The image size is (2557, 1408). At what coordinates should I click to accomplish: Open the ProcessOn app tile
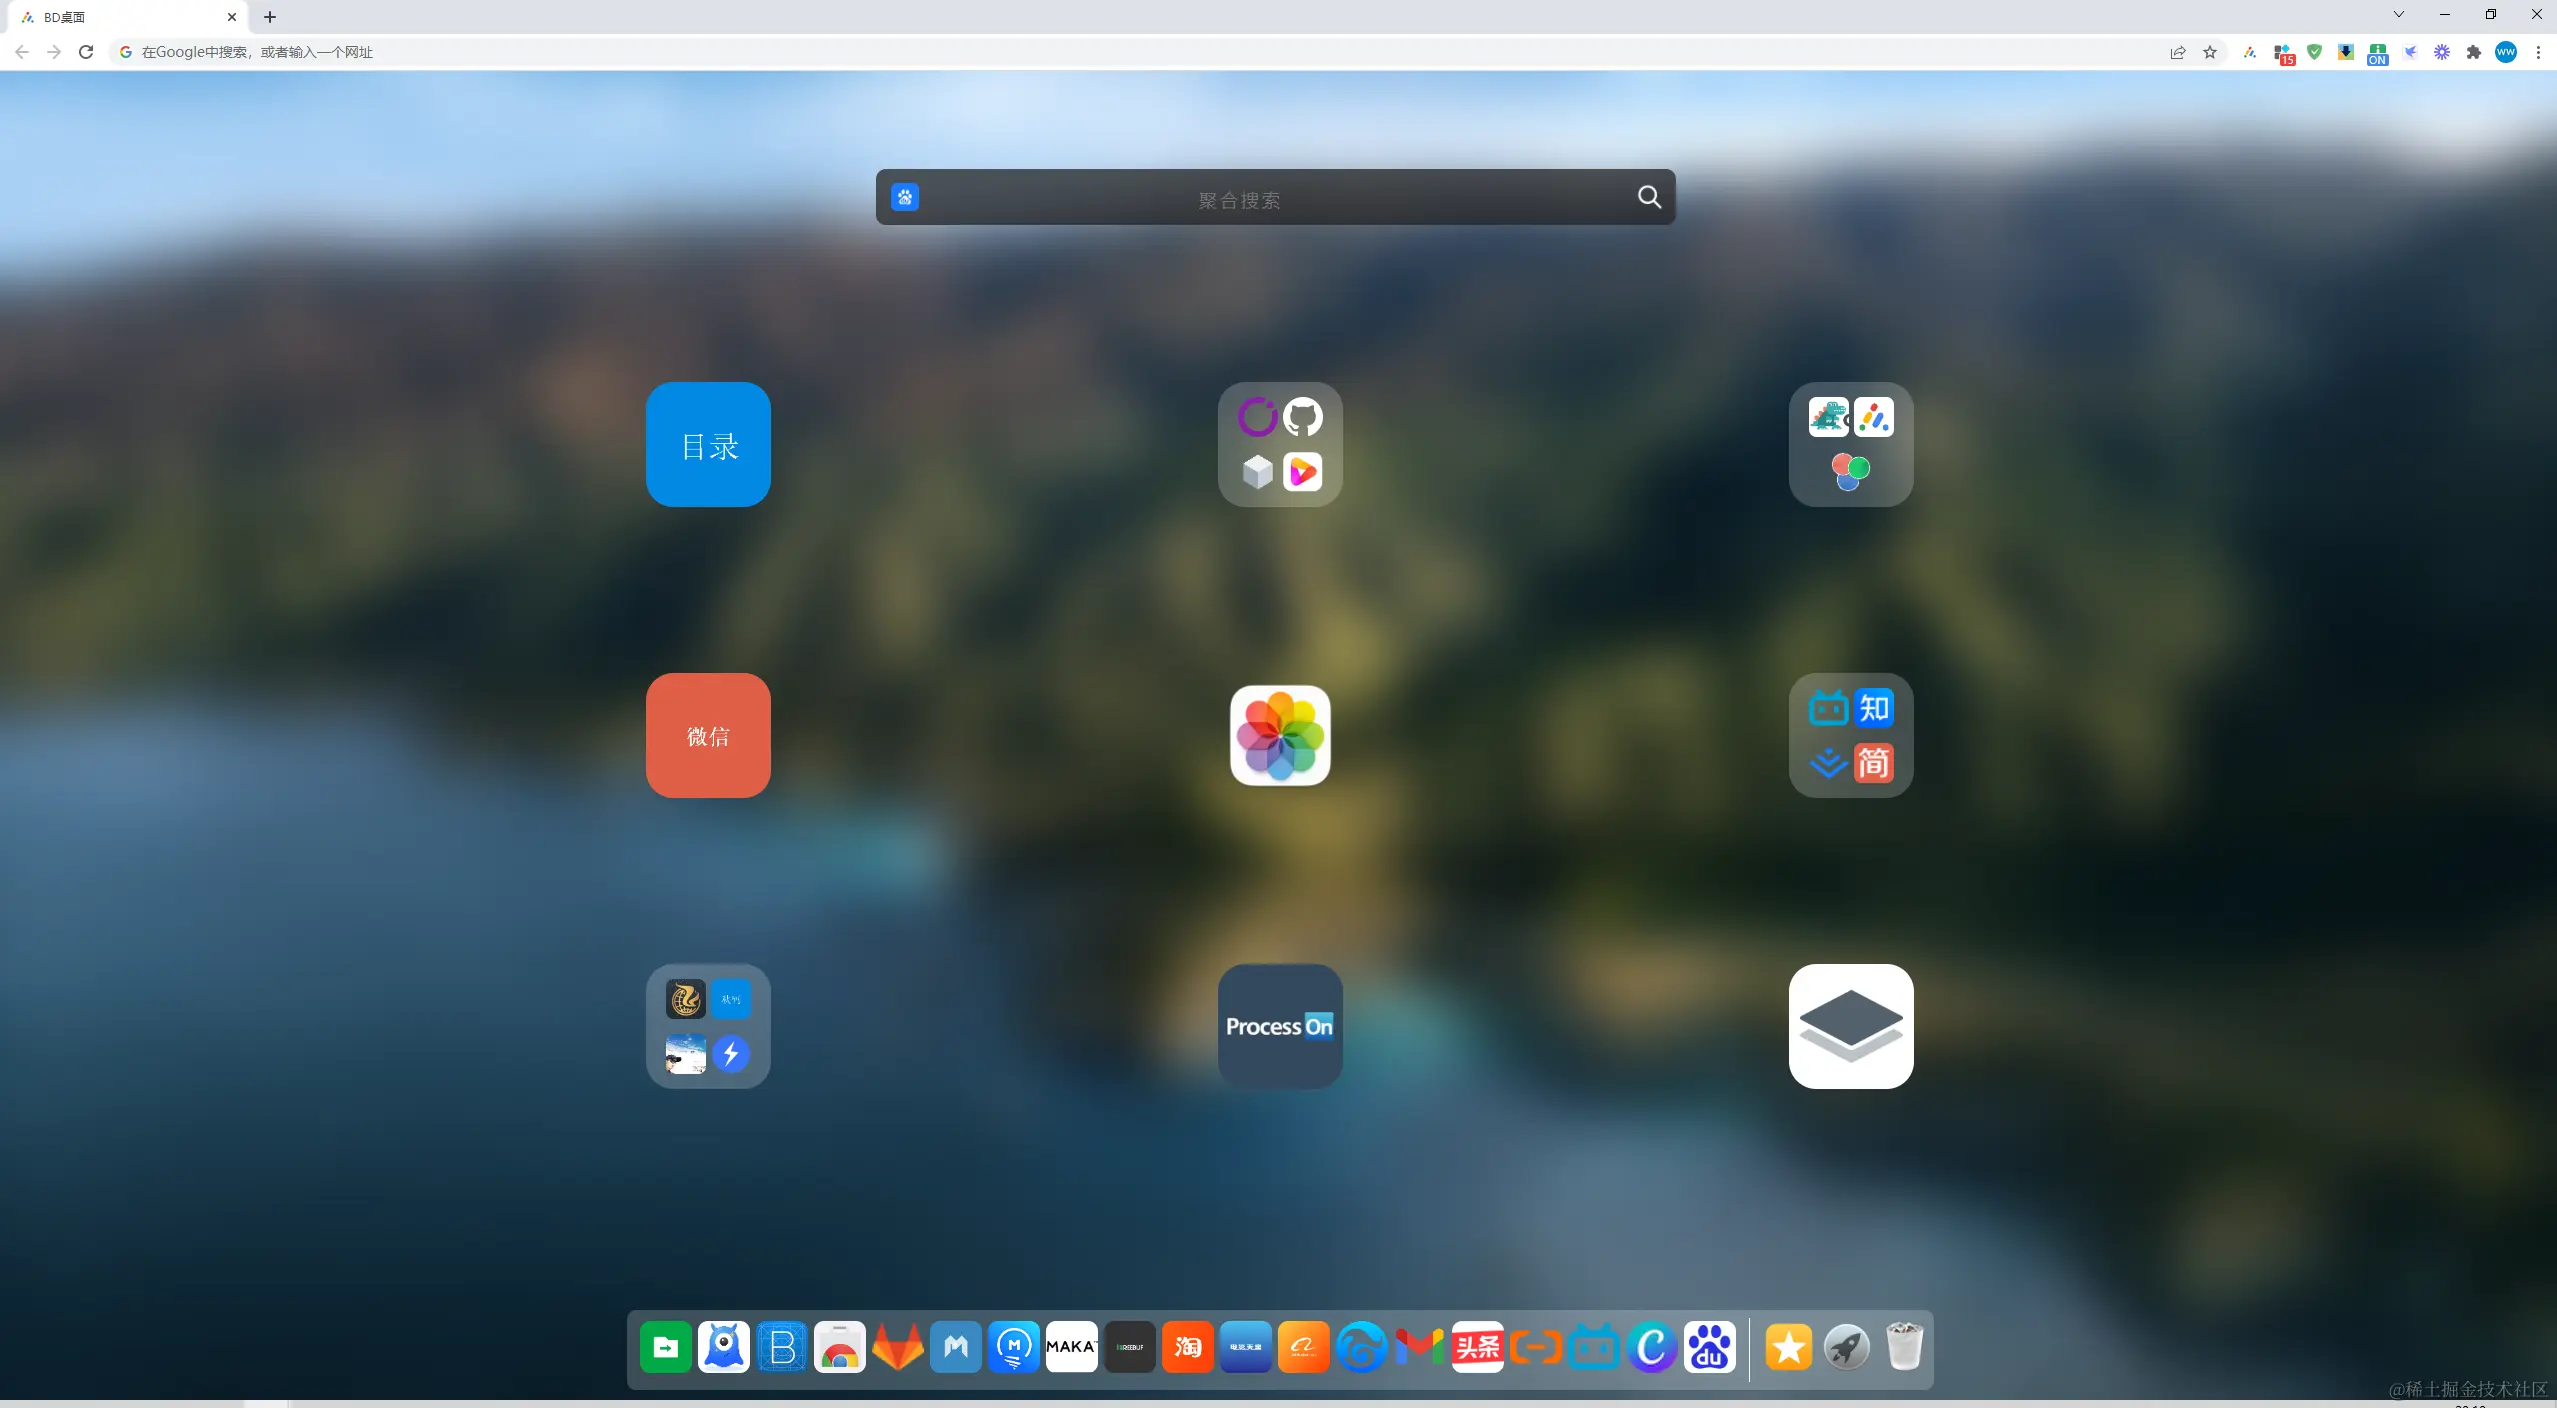tap(1279, 1026)
